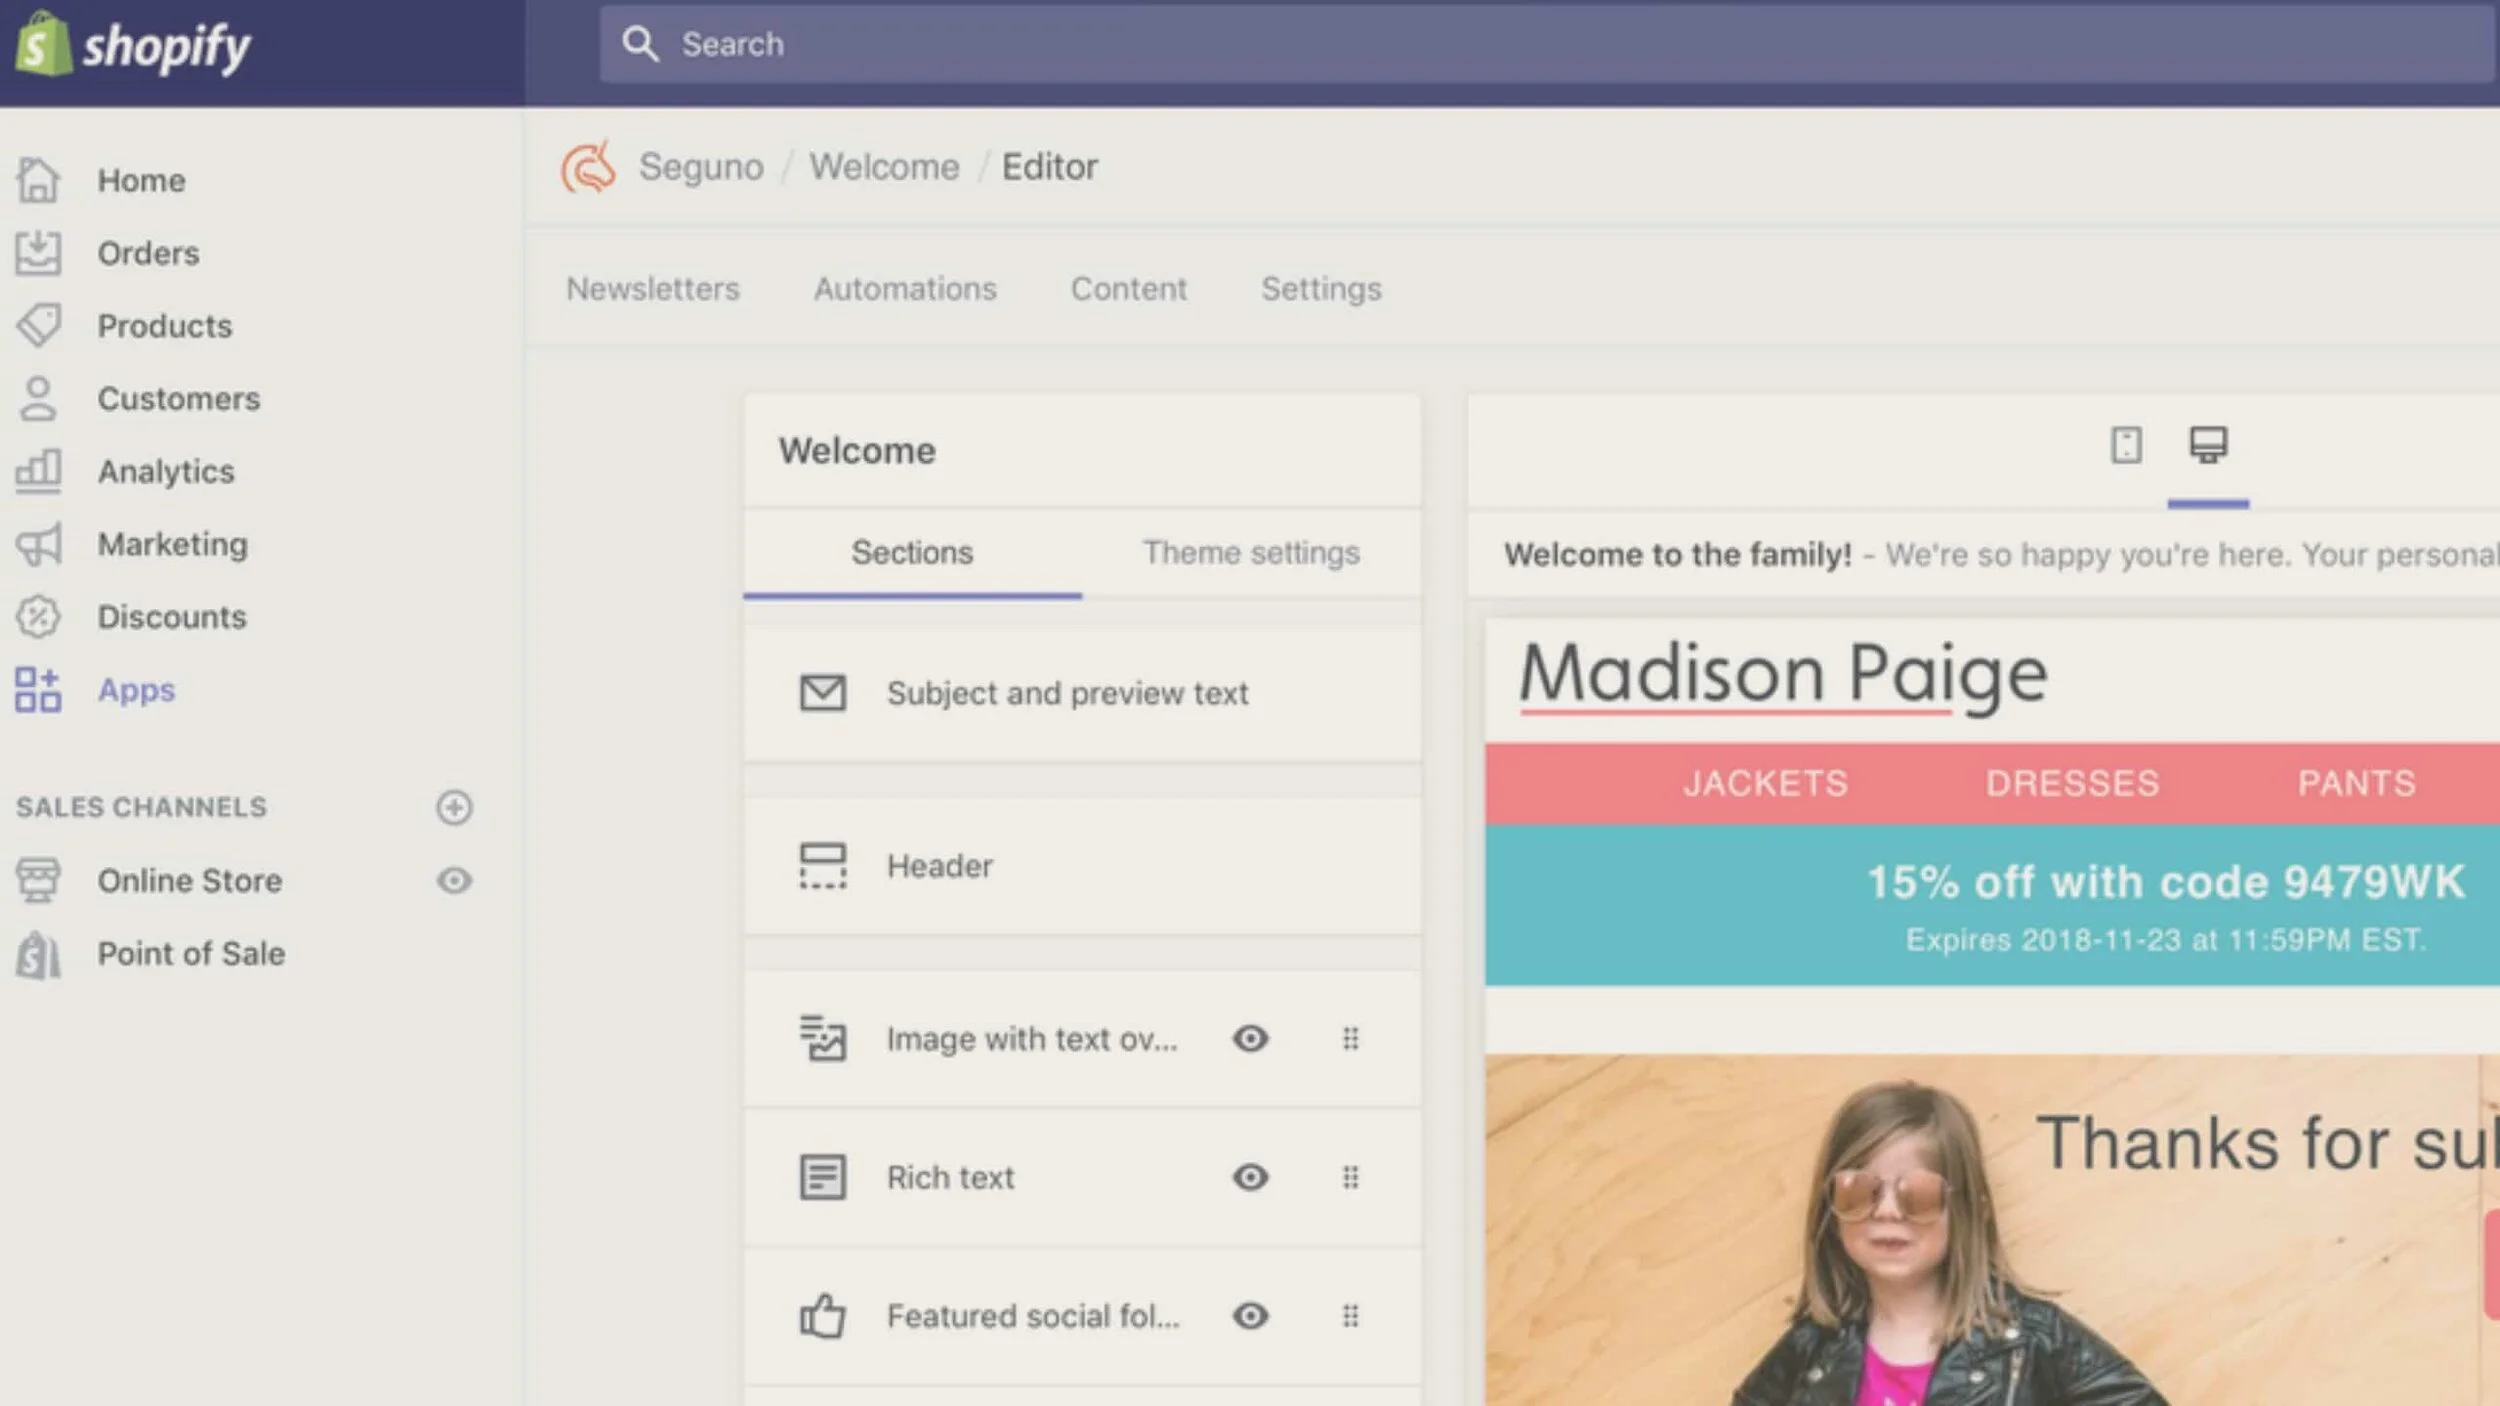
Task: Switch to Theme settings tab
Action: pyautogui.click(x=1250, y=553)
